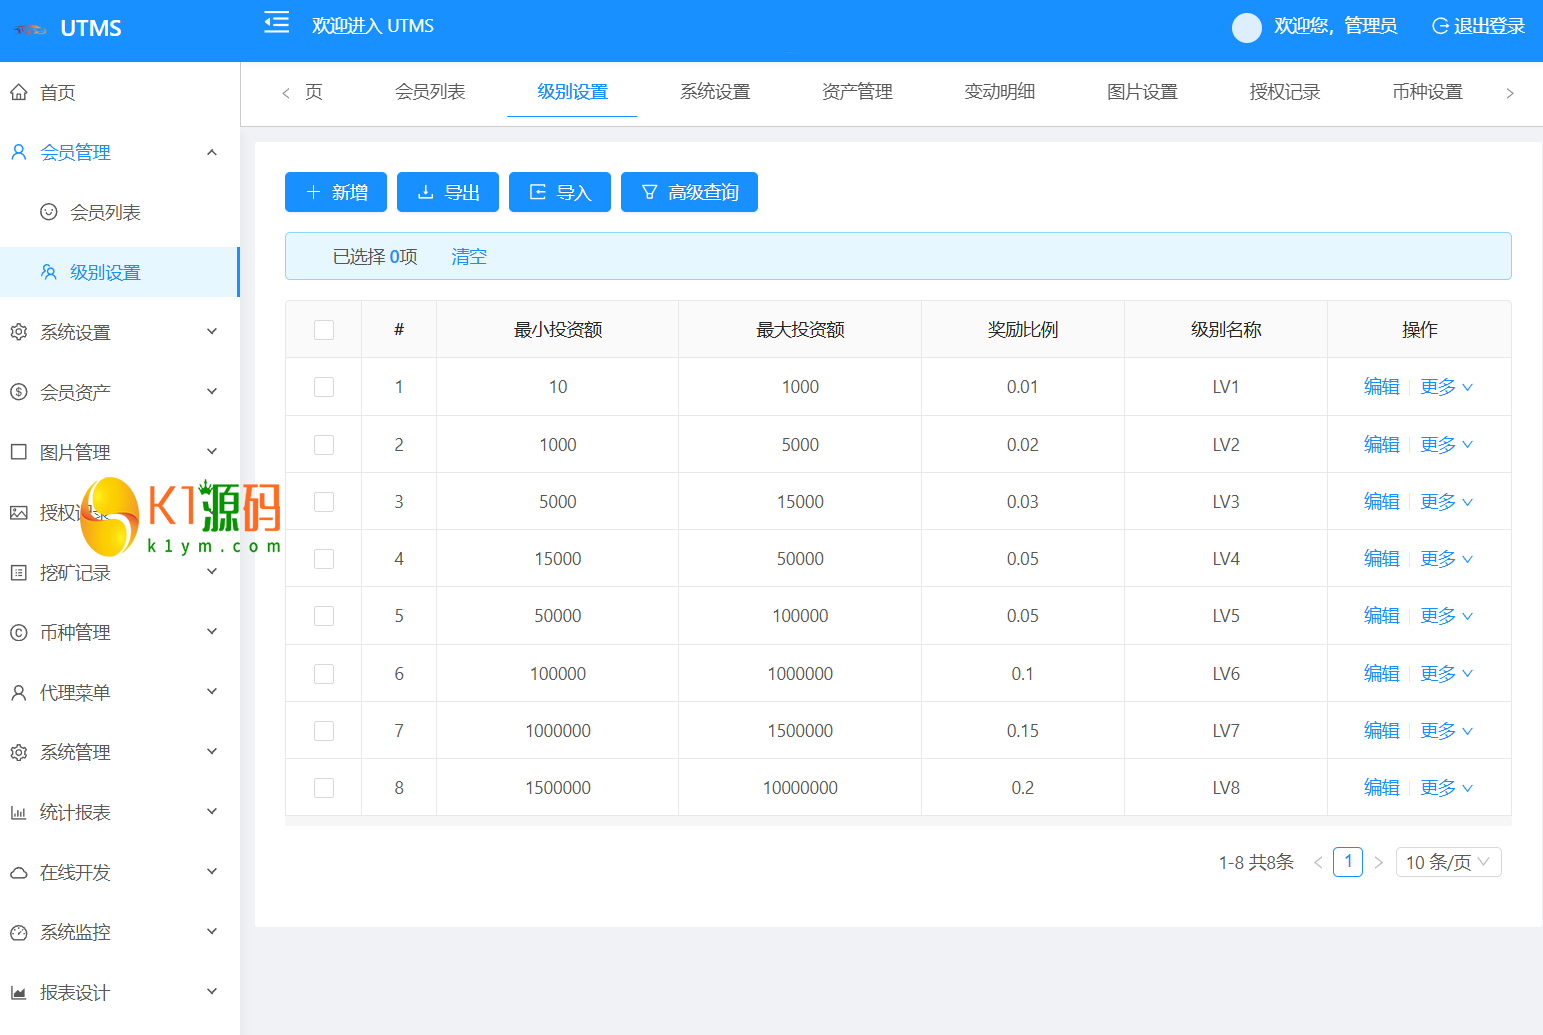Select the checkbox for row LV1

coord(324,387)
